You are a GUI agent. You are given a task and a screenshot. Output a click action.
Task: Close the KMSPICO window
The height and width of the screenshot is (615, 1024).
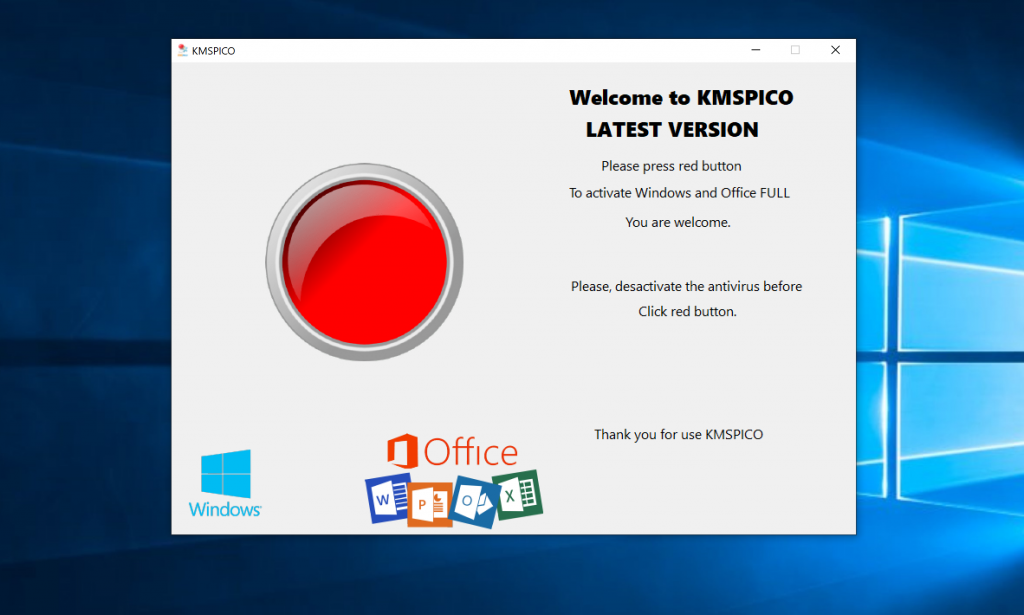coord(835,50)
